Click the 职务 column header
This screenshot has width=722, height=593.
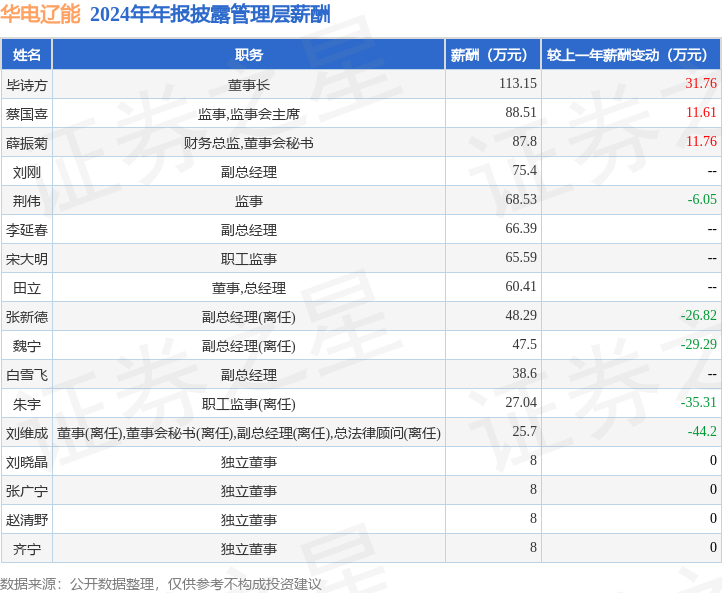(x=249, y=55)
